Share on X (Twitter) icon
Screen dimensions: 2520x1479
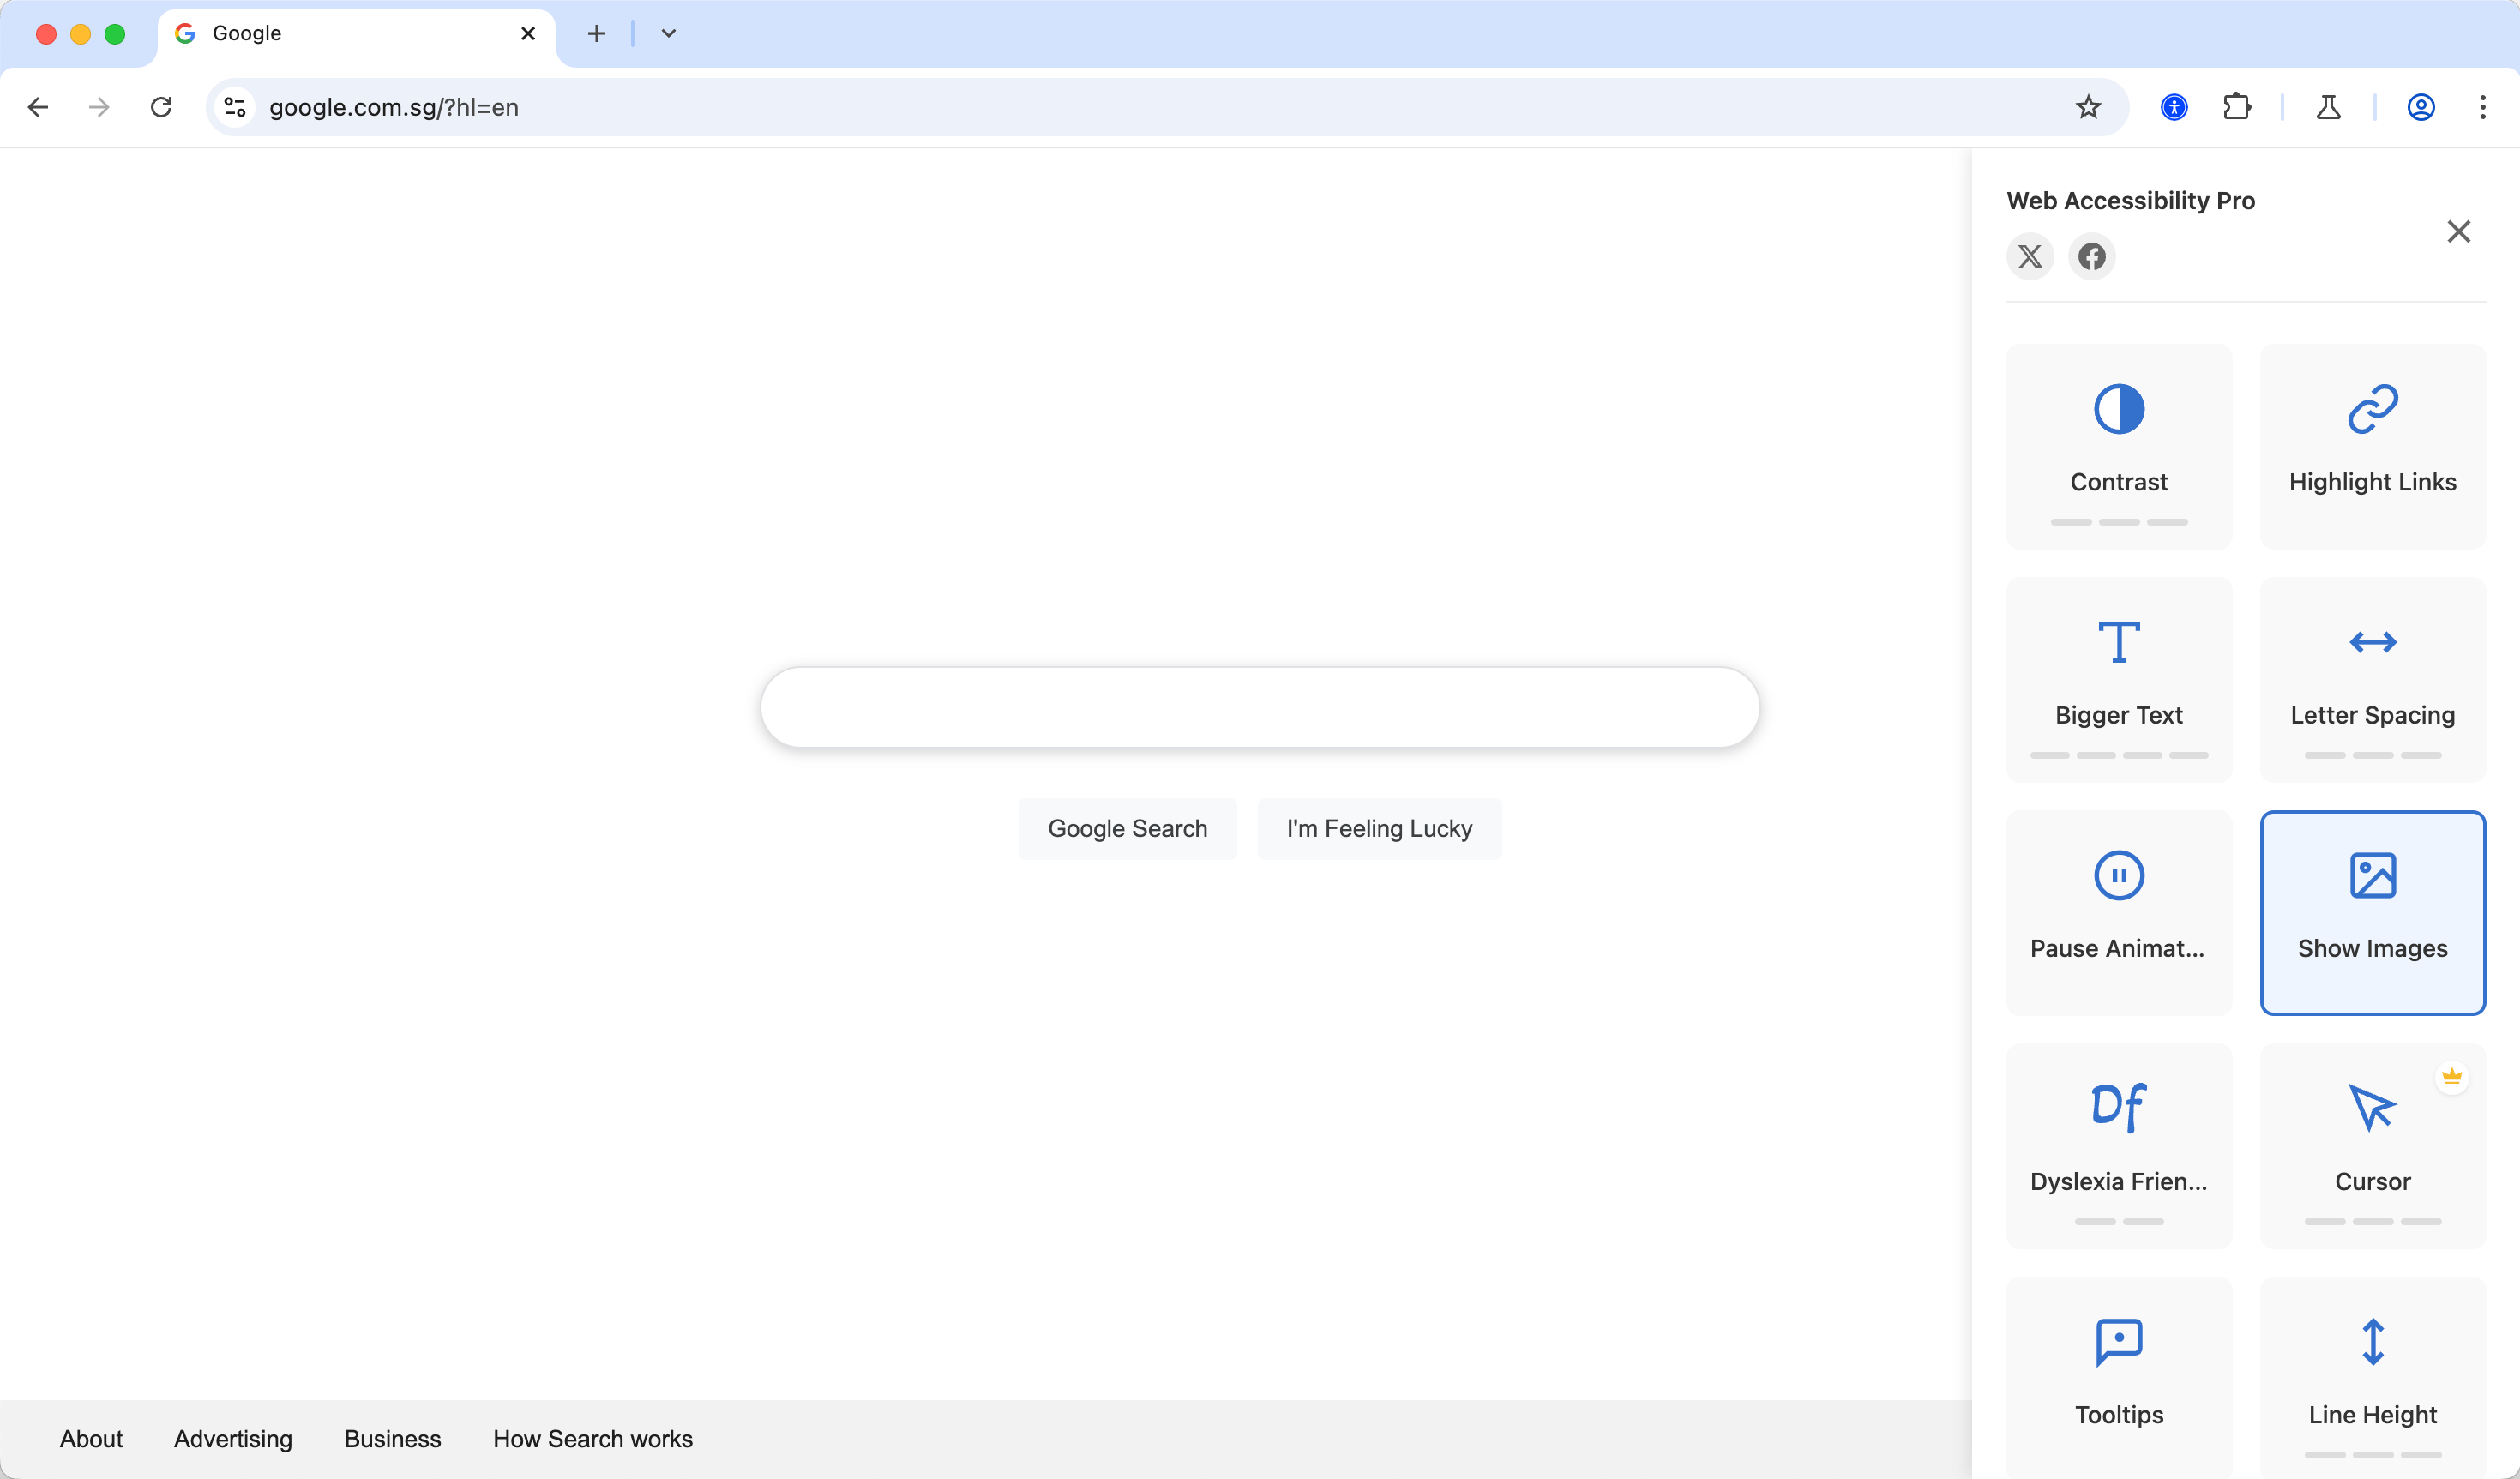(x=2030, y=256)
